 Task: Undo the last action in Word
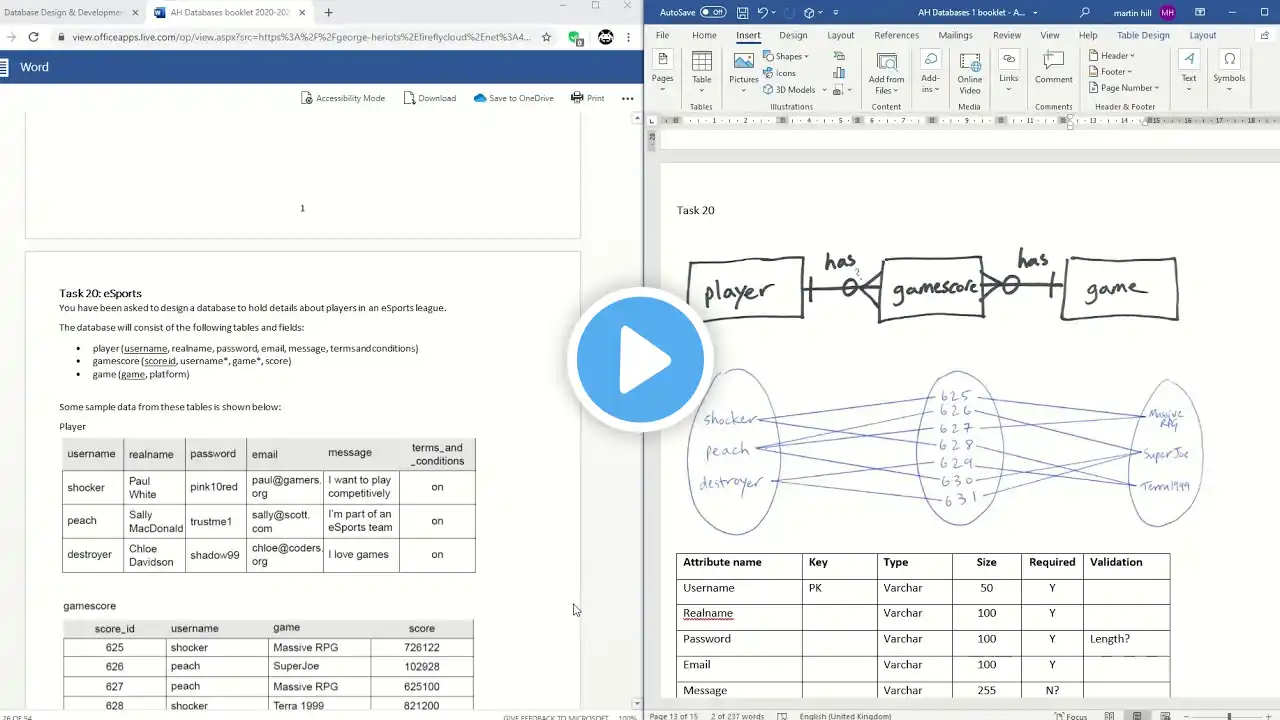(x=763, y=12)
